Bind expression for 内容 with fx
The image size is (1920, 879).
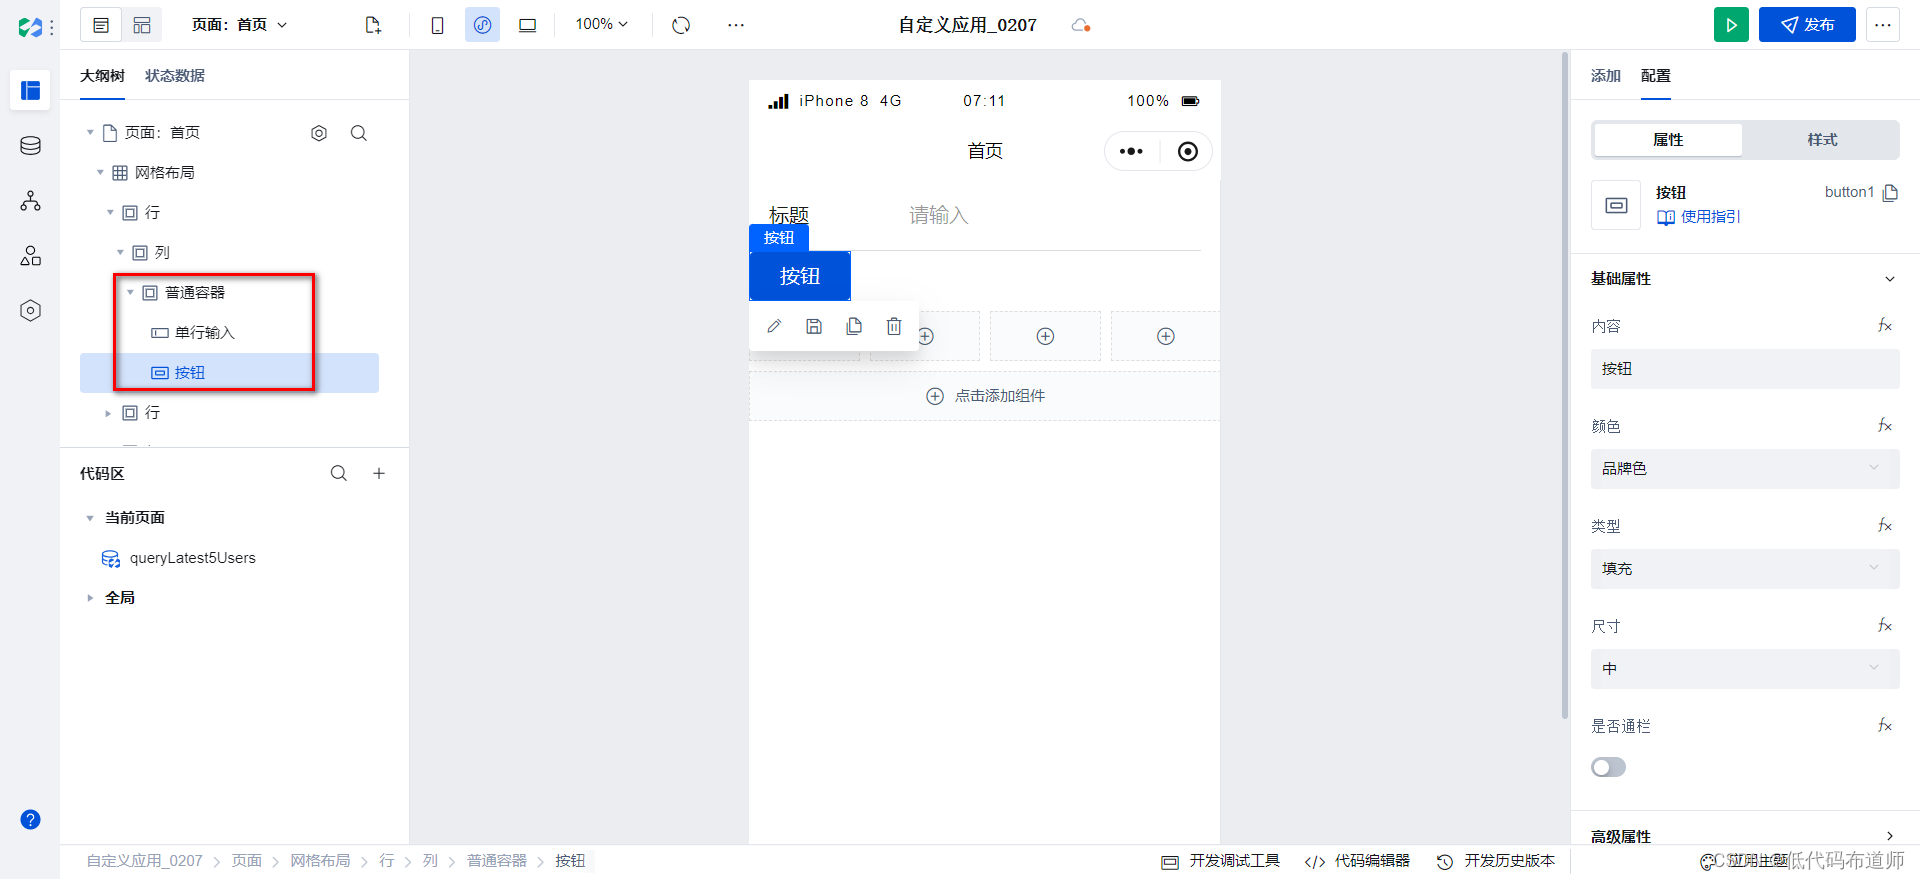1885,326
